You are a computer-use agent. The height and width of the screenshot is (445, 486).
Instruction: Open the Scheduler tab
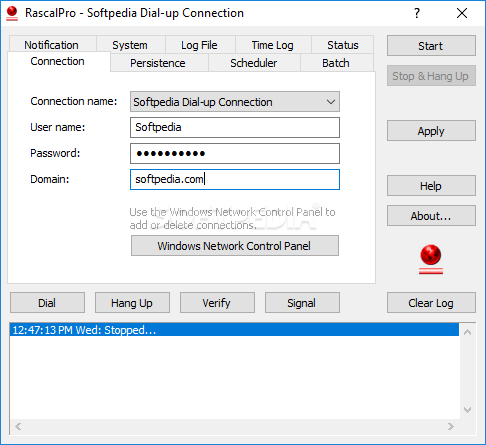click(x=254, y=63)
